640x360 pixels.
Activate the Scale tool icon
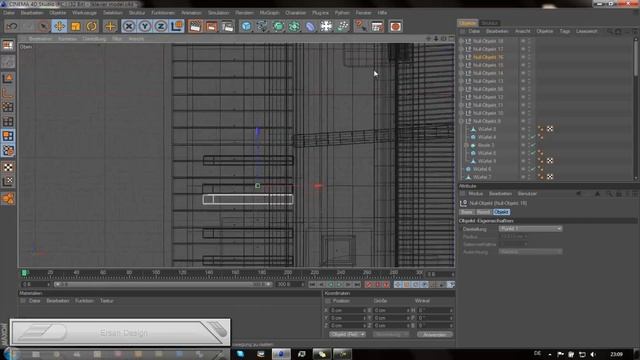click(76, 26)
